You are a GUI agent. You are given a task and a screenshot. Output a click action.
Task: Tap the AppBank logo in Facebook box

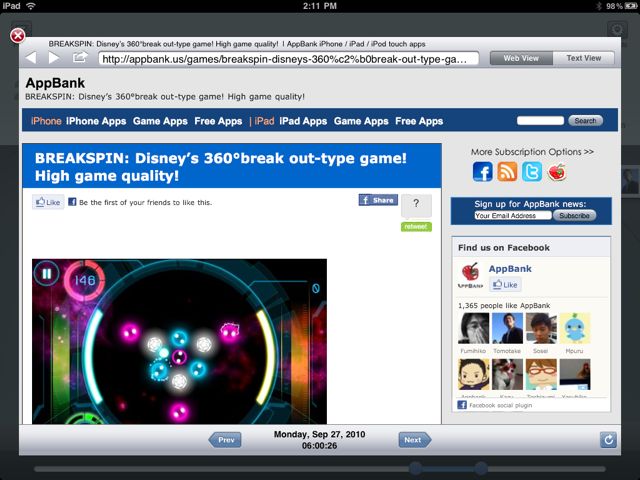470,276
